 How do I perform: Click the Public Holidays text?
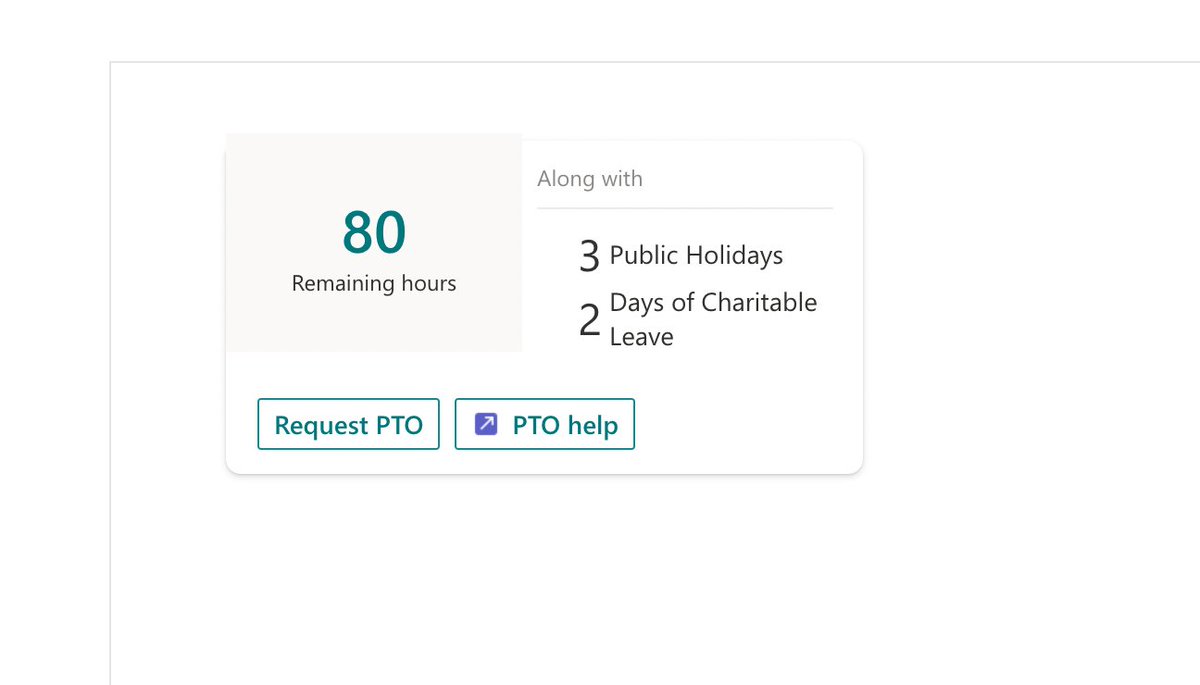coord(696,255)
